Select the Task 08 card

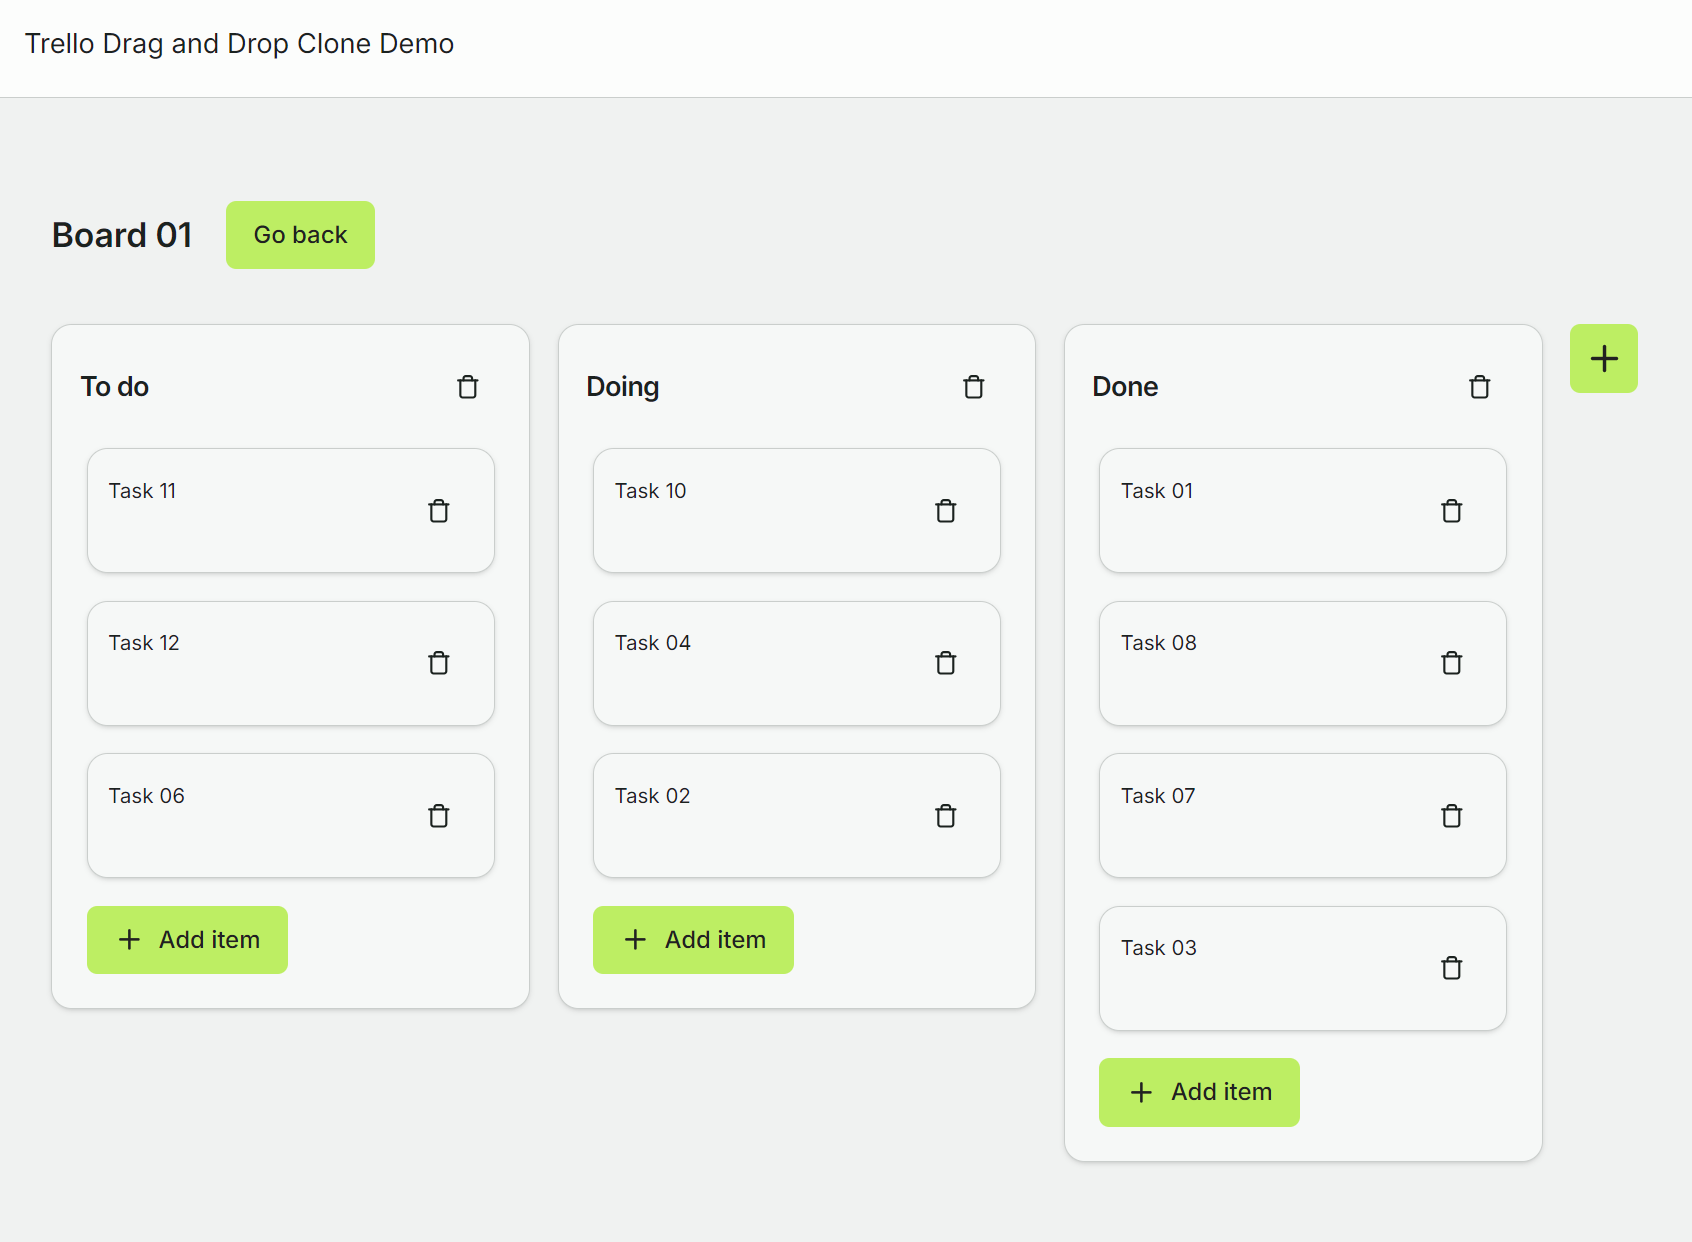pyautogui.click(x=1303, y=663)
